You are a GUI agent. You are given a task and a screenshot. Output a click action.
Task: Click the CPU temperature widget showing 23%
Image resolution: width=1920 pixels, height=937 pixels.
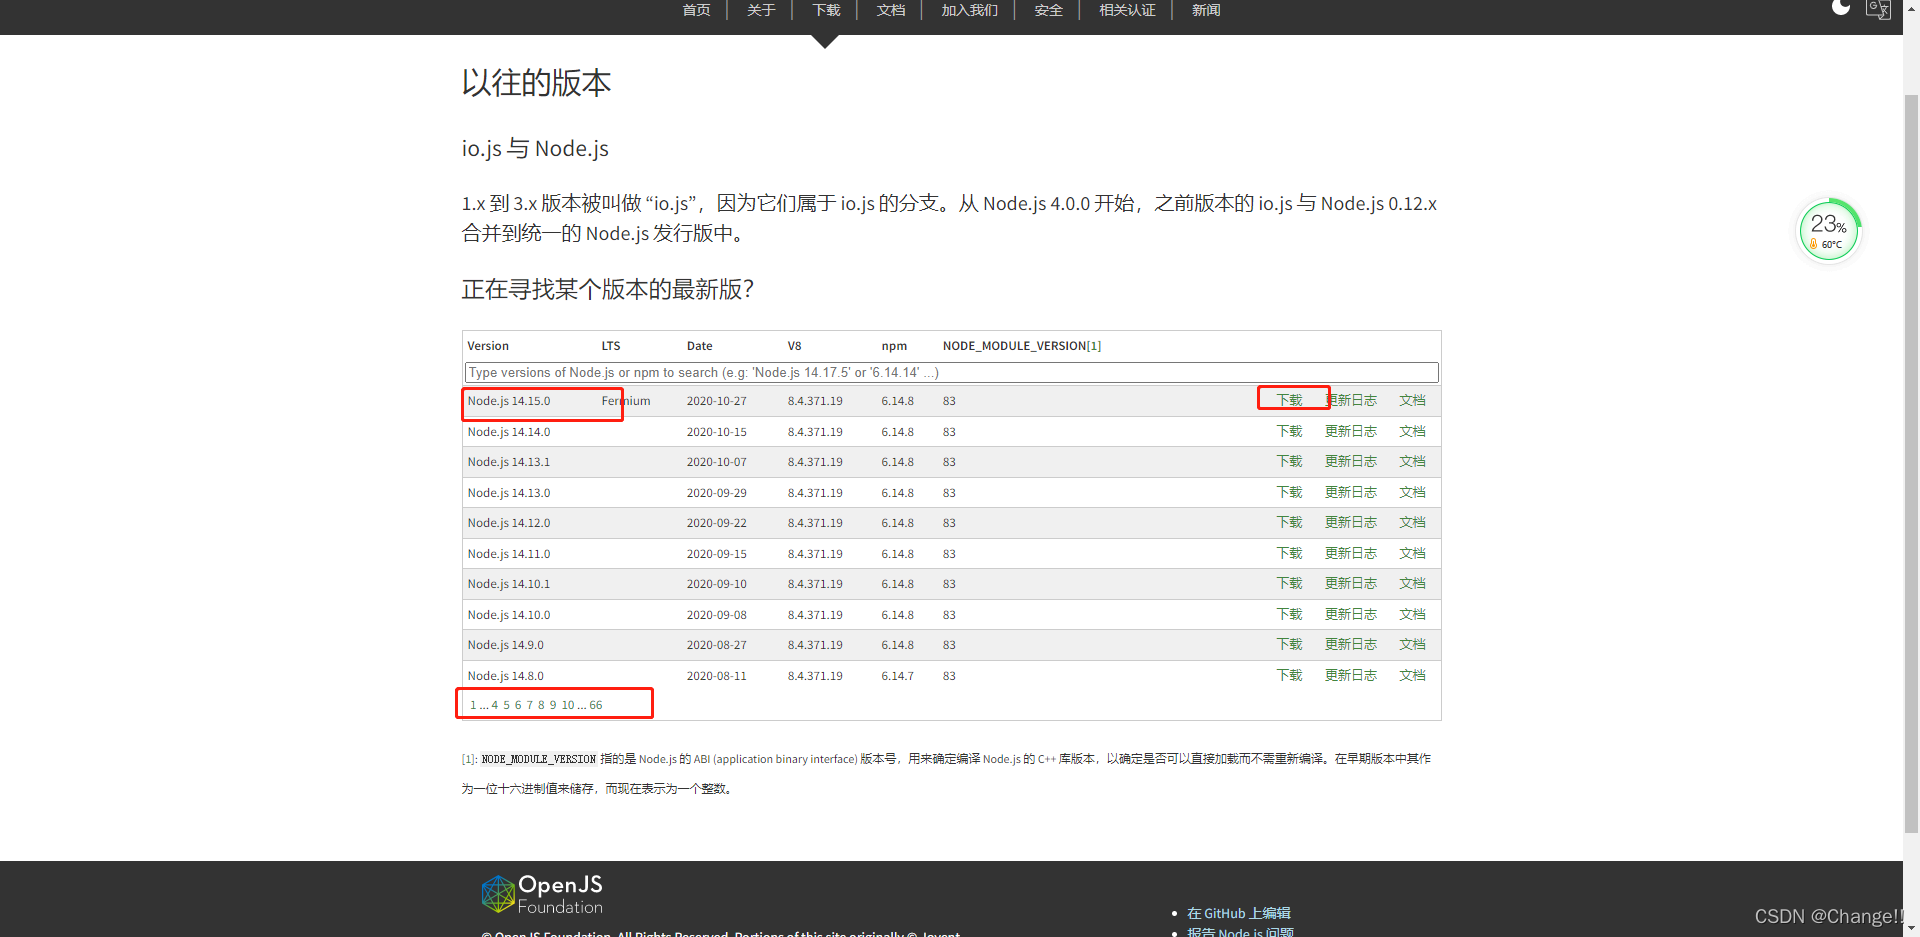pyautogui.click(x=1829, y=230)
